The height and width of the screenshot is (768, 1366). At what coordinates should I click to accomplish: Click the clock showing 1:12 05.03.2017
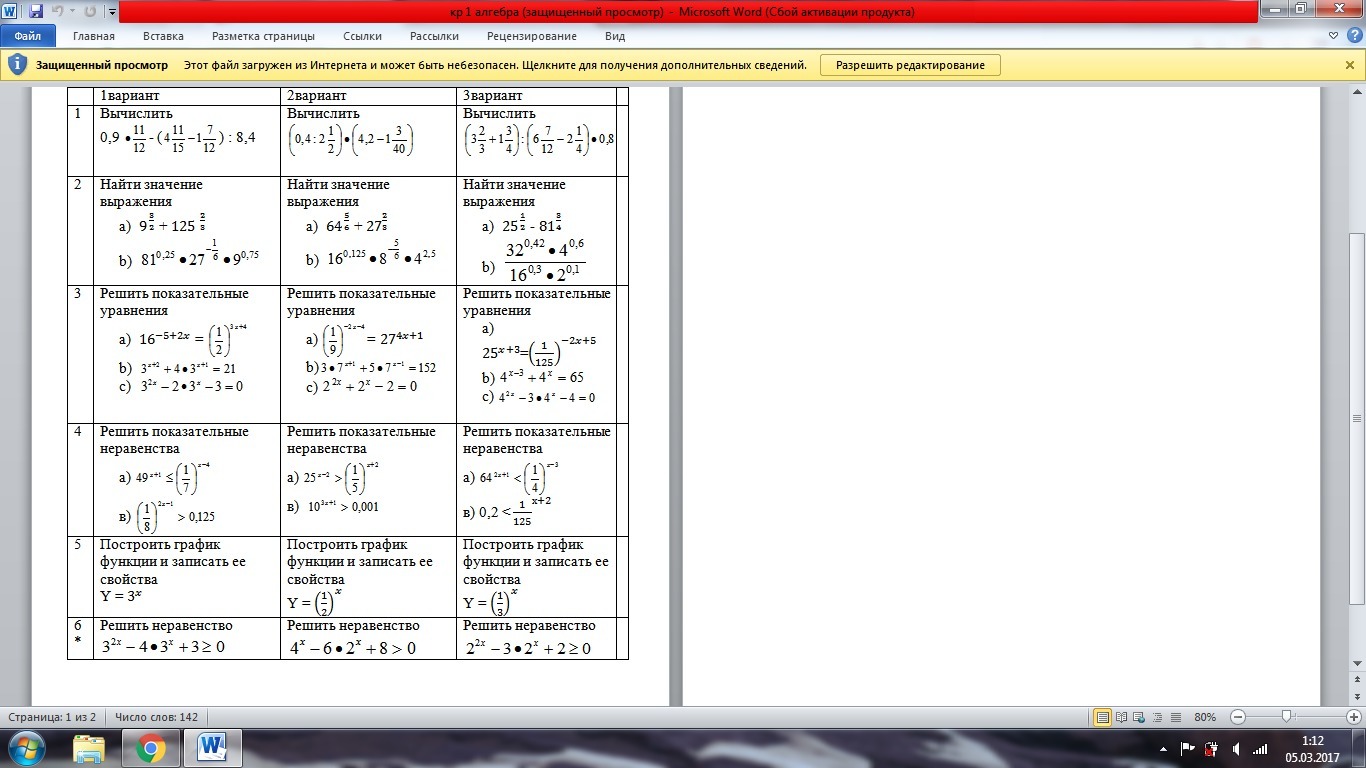tap(1312, 748)
